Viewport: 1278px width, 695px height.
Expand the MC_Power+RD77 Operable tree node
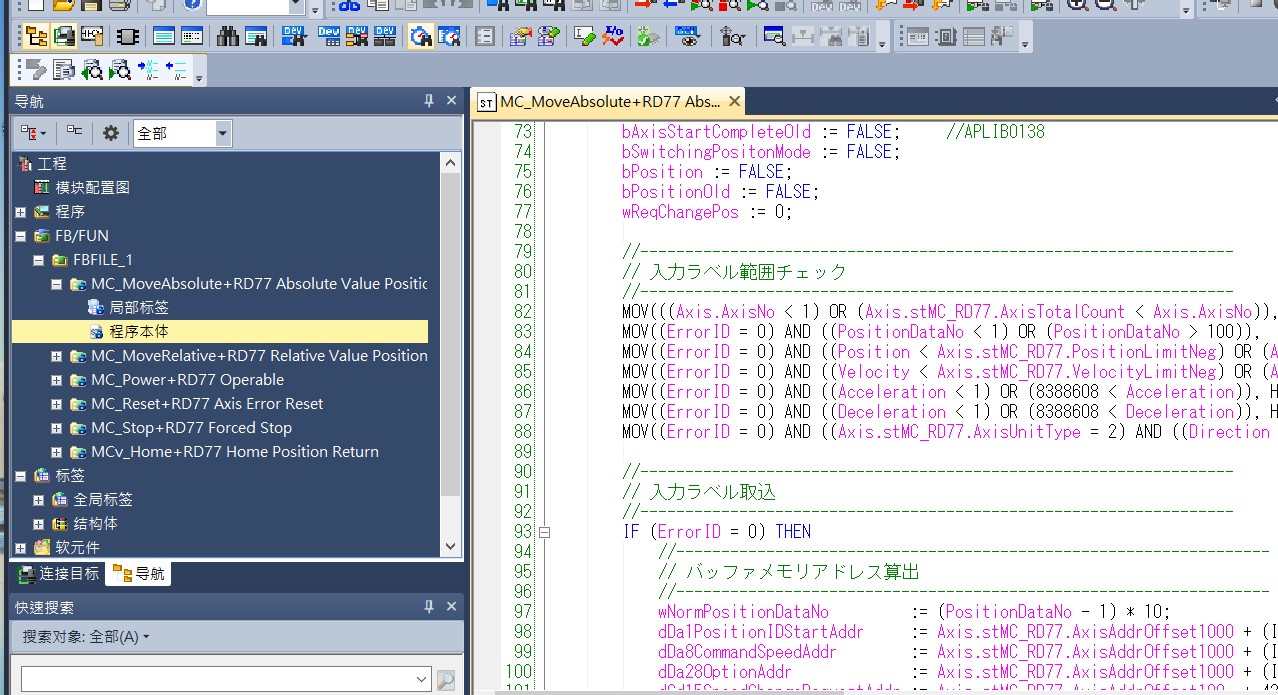tap(57, 380)
